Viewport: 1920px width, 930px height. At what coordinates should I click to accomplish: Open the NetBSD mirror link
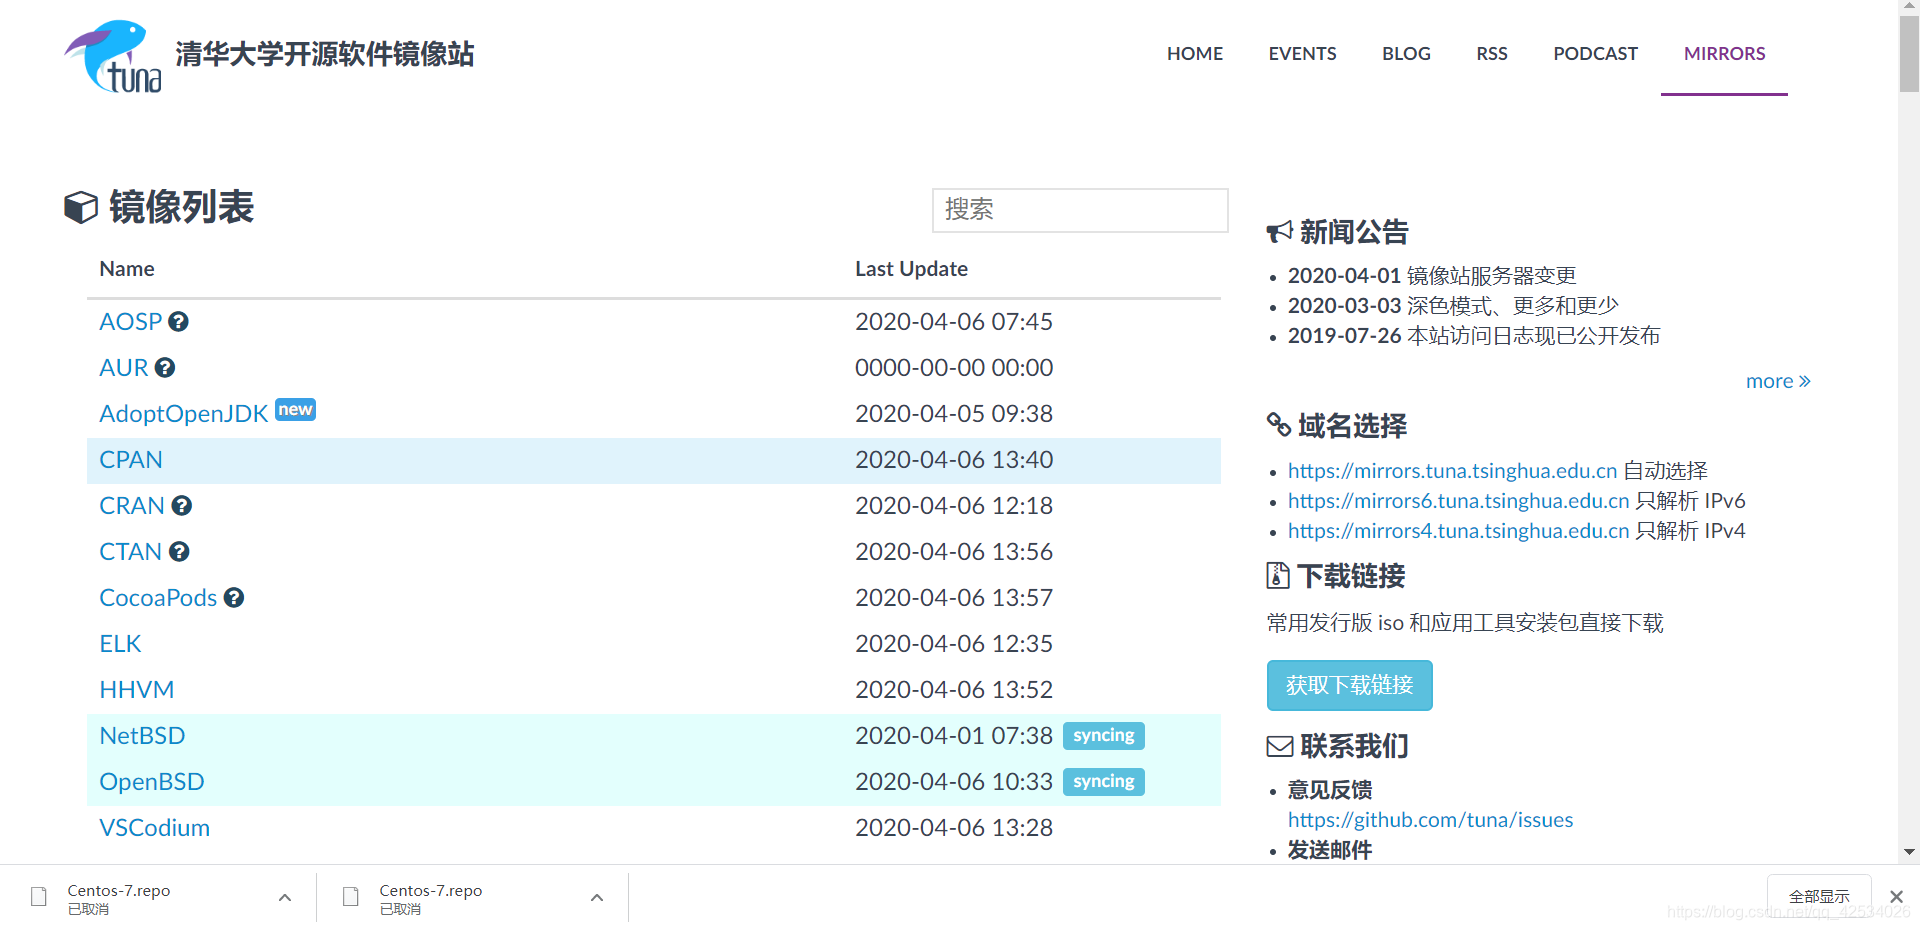(x=142, y=736)
